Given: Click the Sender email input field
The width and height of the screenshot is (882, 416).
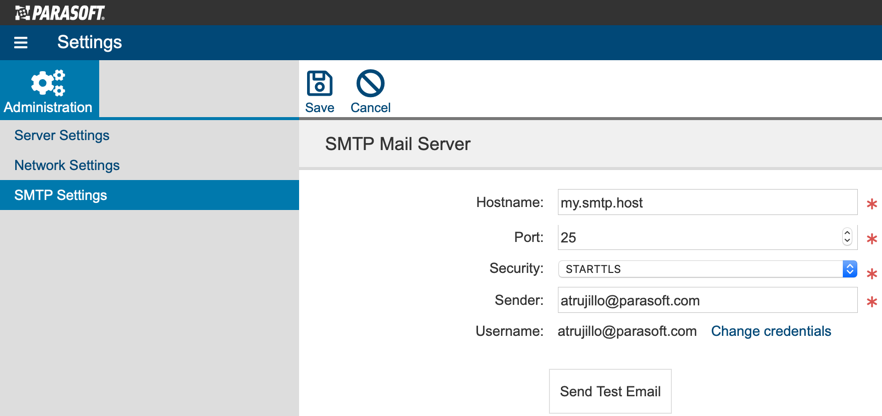Looking at the screenshot, I should click(708, 300).
